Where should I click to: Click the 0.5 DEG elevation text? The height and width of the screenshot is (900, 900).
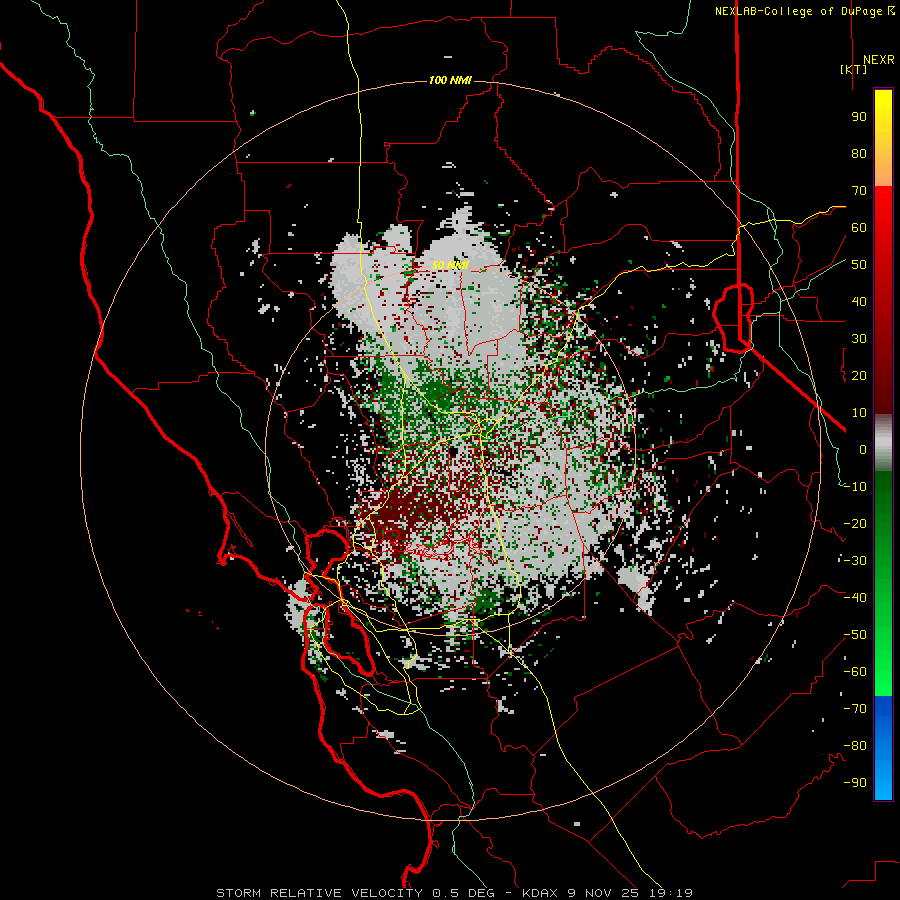pos(463,893)
